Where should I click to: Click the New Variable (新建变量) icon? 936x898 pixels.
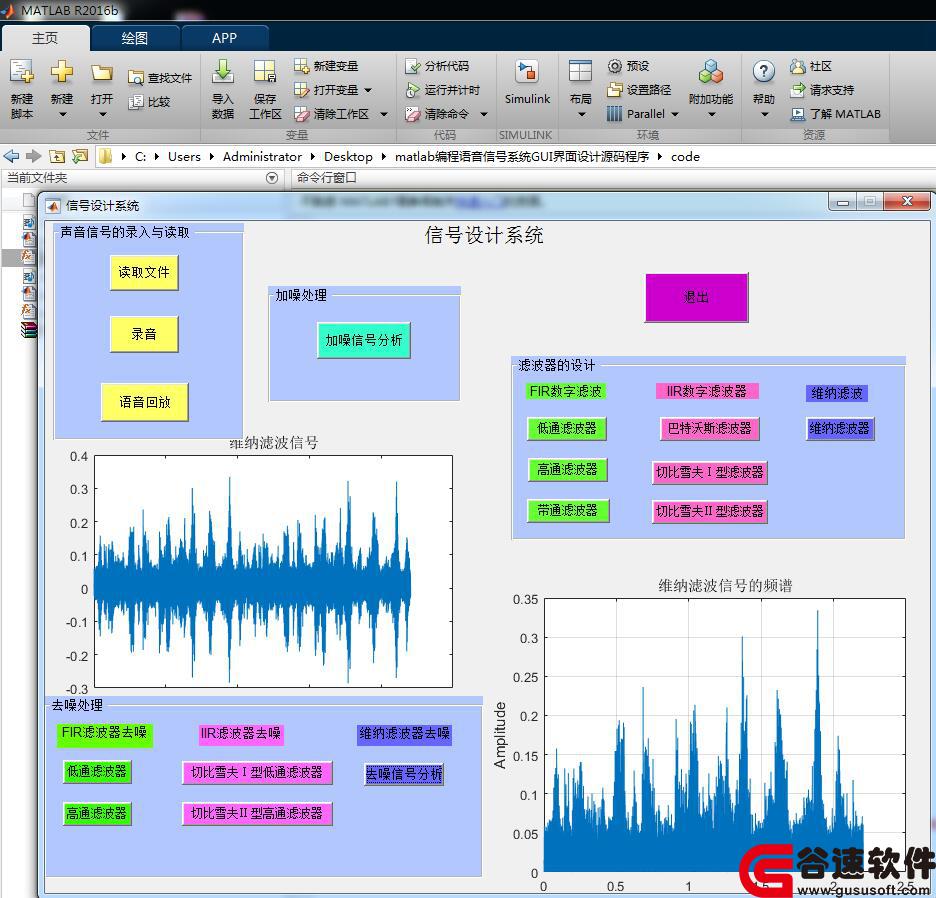pyautogui.click(x=301, y=66)
